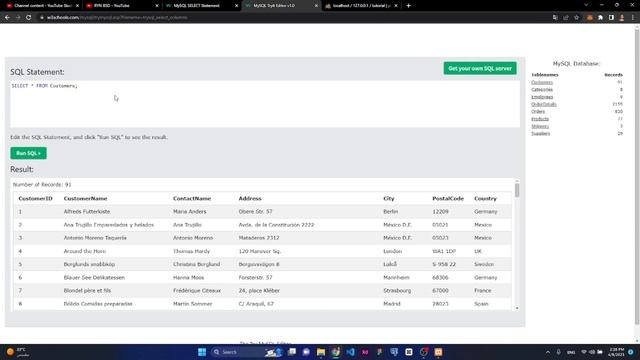Viewport: 640px width, 360px height.
Task: Open the Employees table link
Action: tap(542, 97)
